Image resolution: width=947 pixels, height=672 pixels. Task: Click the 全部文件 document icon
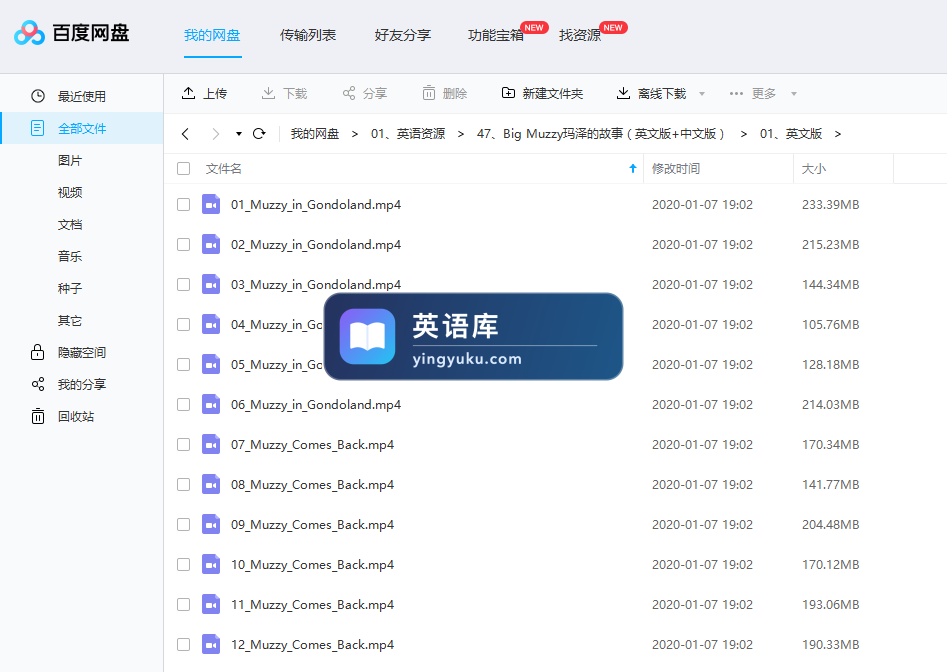coord(37,128)
